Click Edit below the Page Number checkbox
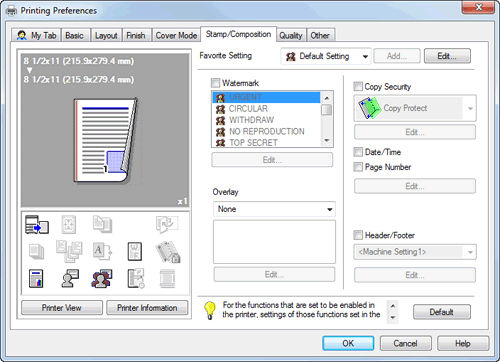 pyautogui.click(x=415, y=186)
